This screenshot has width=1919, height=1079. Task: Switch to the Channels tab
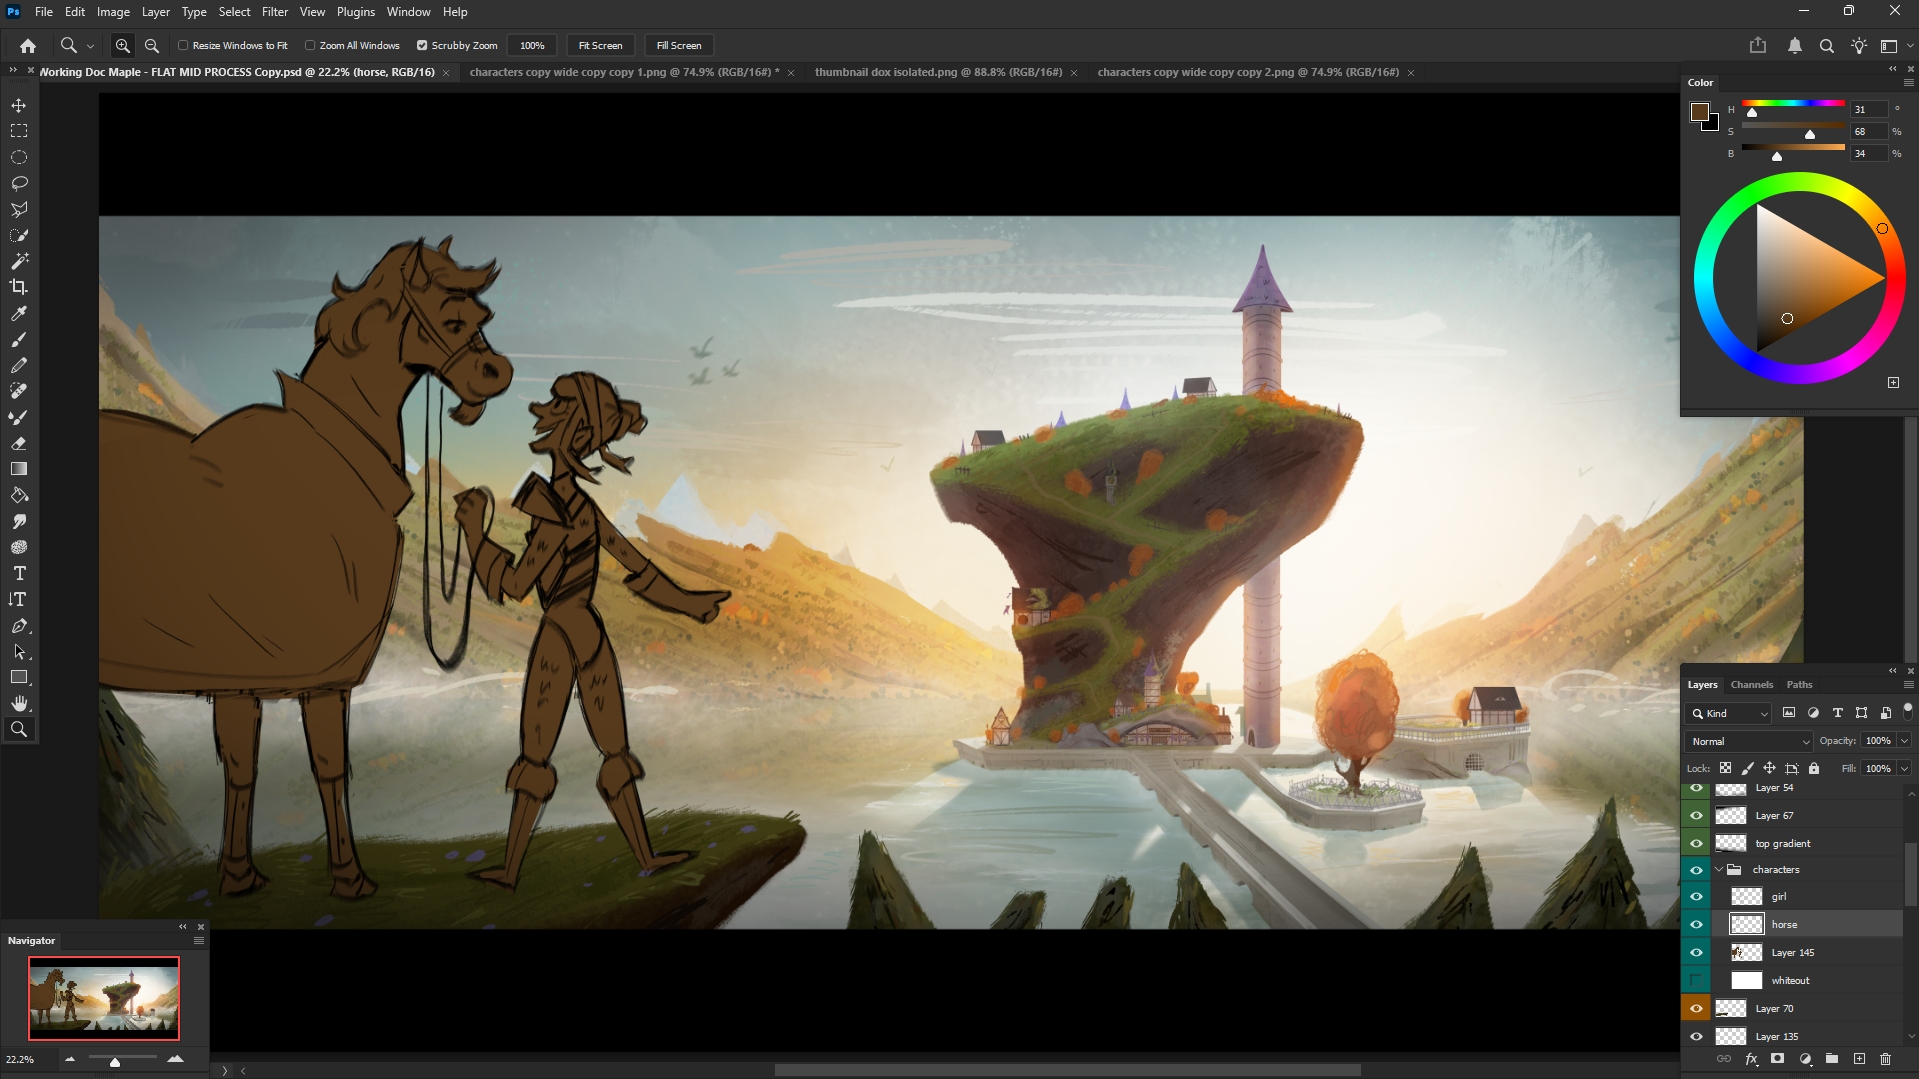click(x=1751, y=685)
